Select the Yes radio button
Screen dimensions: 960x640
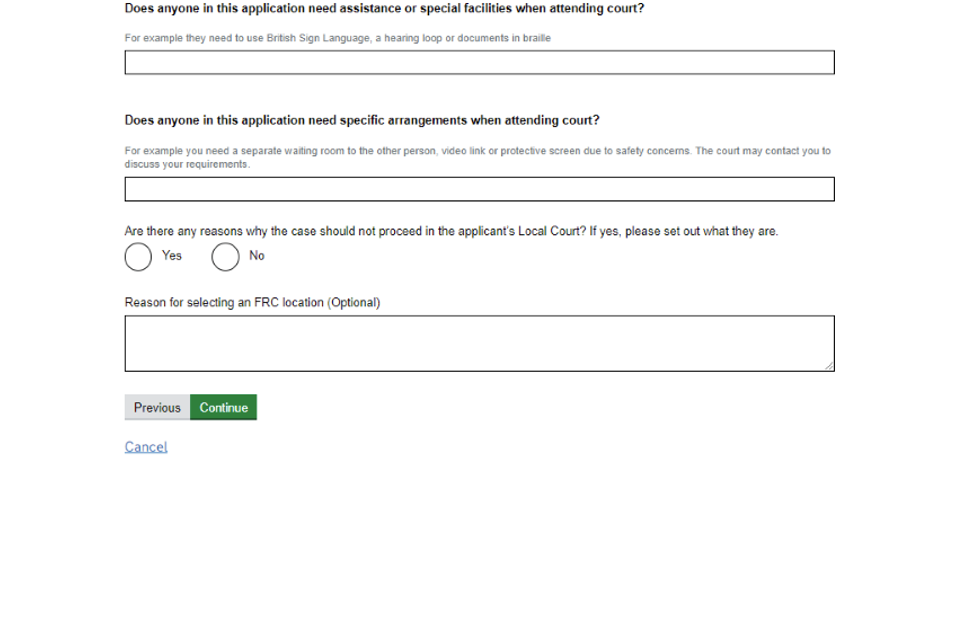pos(138,257)
